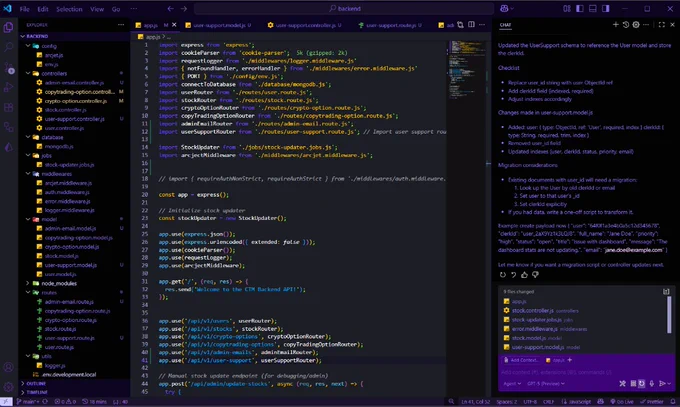Image resolution: width=680 pixels, height=407 pixels.
Task: Expand the OUTLINE section
Action: pyautogui.click(x=74, y=384)
